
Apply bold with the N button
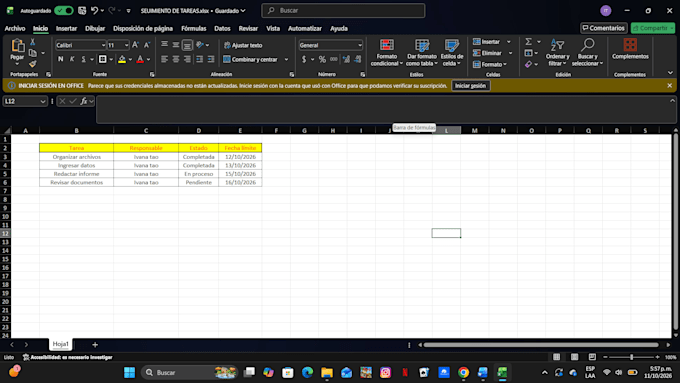click(60, 59)
